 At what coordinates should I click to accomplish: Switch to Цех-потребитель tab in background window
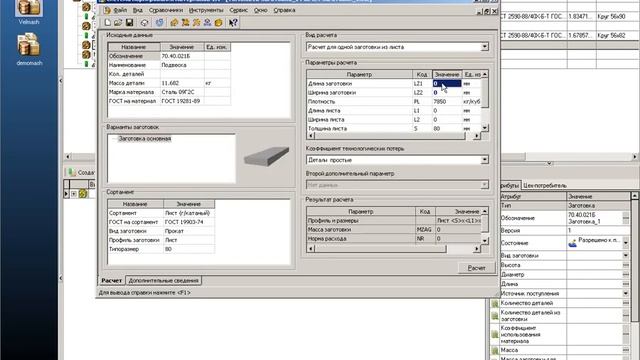click(x=544, y=185)
